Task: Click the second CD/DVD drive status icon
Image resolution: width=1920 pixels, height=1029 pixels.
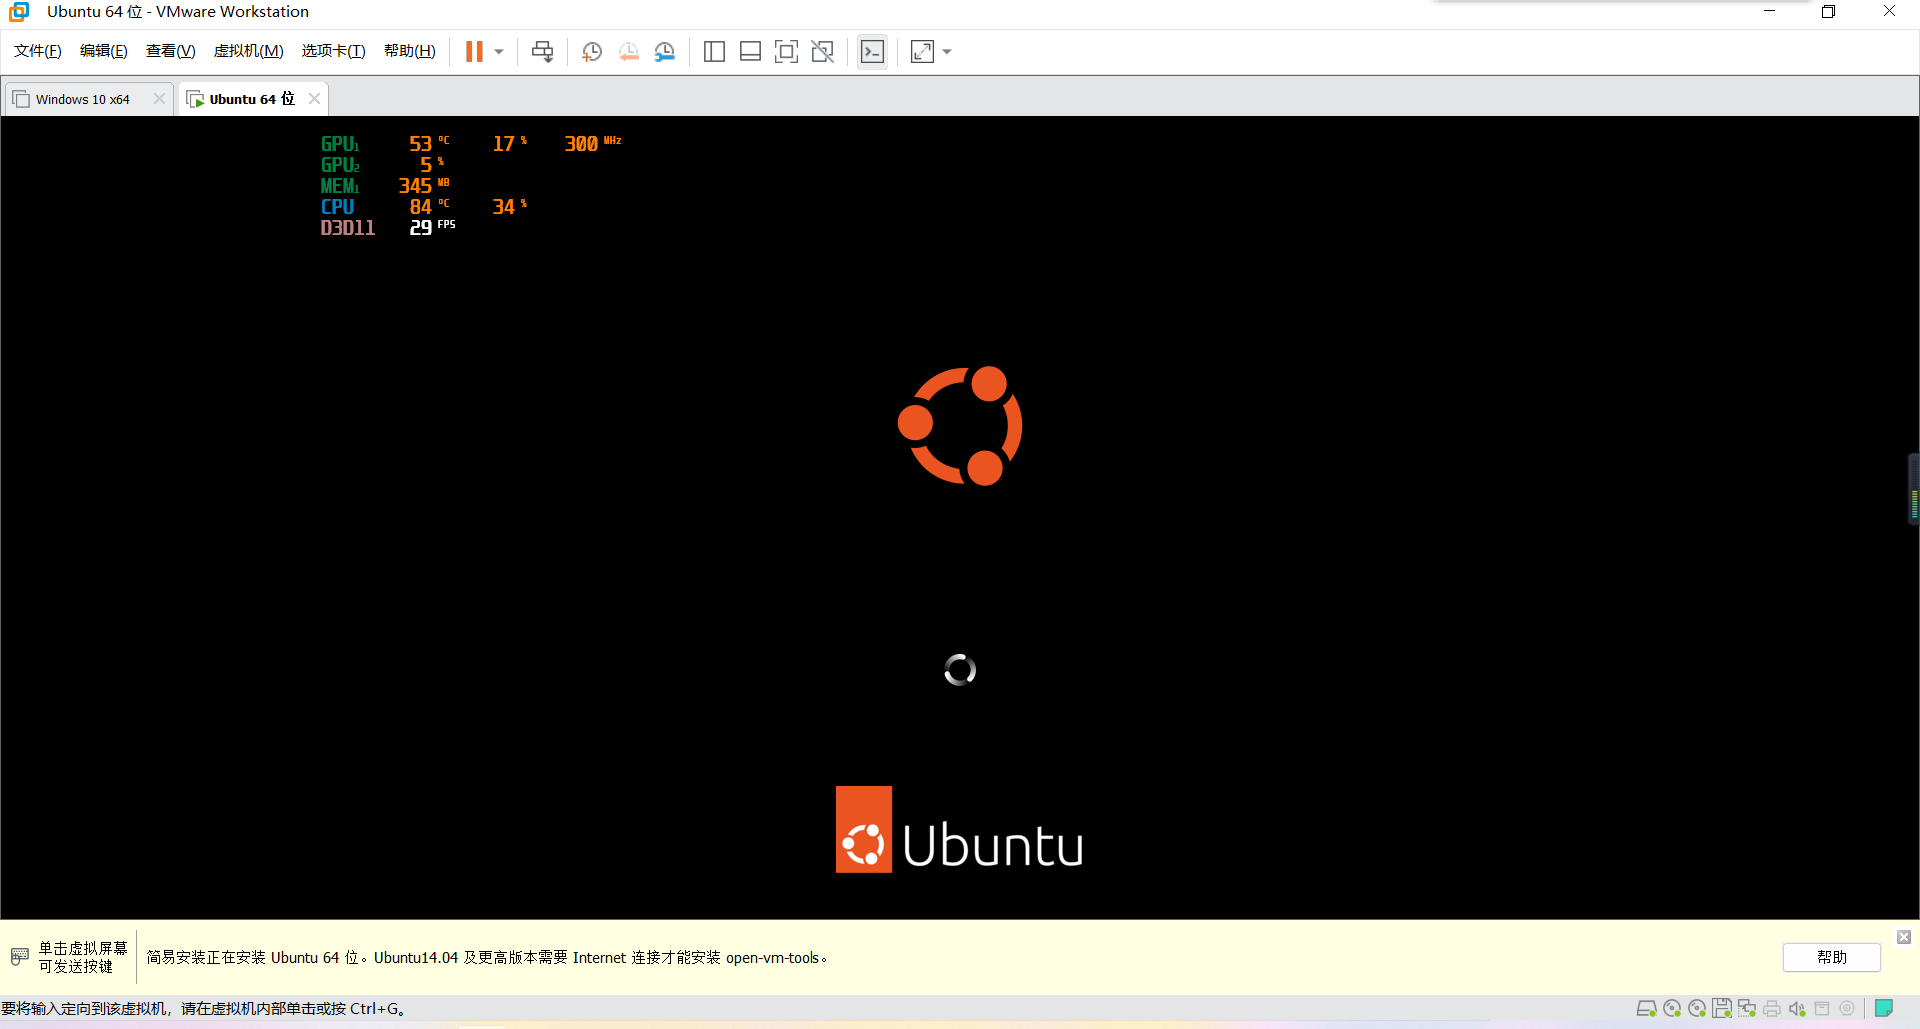Action: [1697, 1008]
